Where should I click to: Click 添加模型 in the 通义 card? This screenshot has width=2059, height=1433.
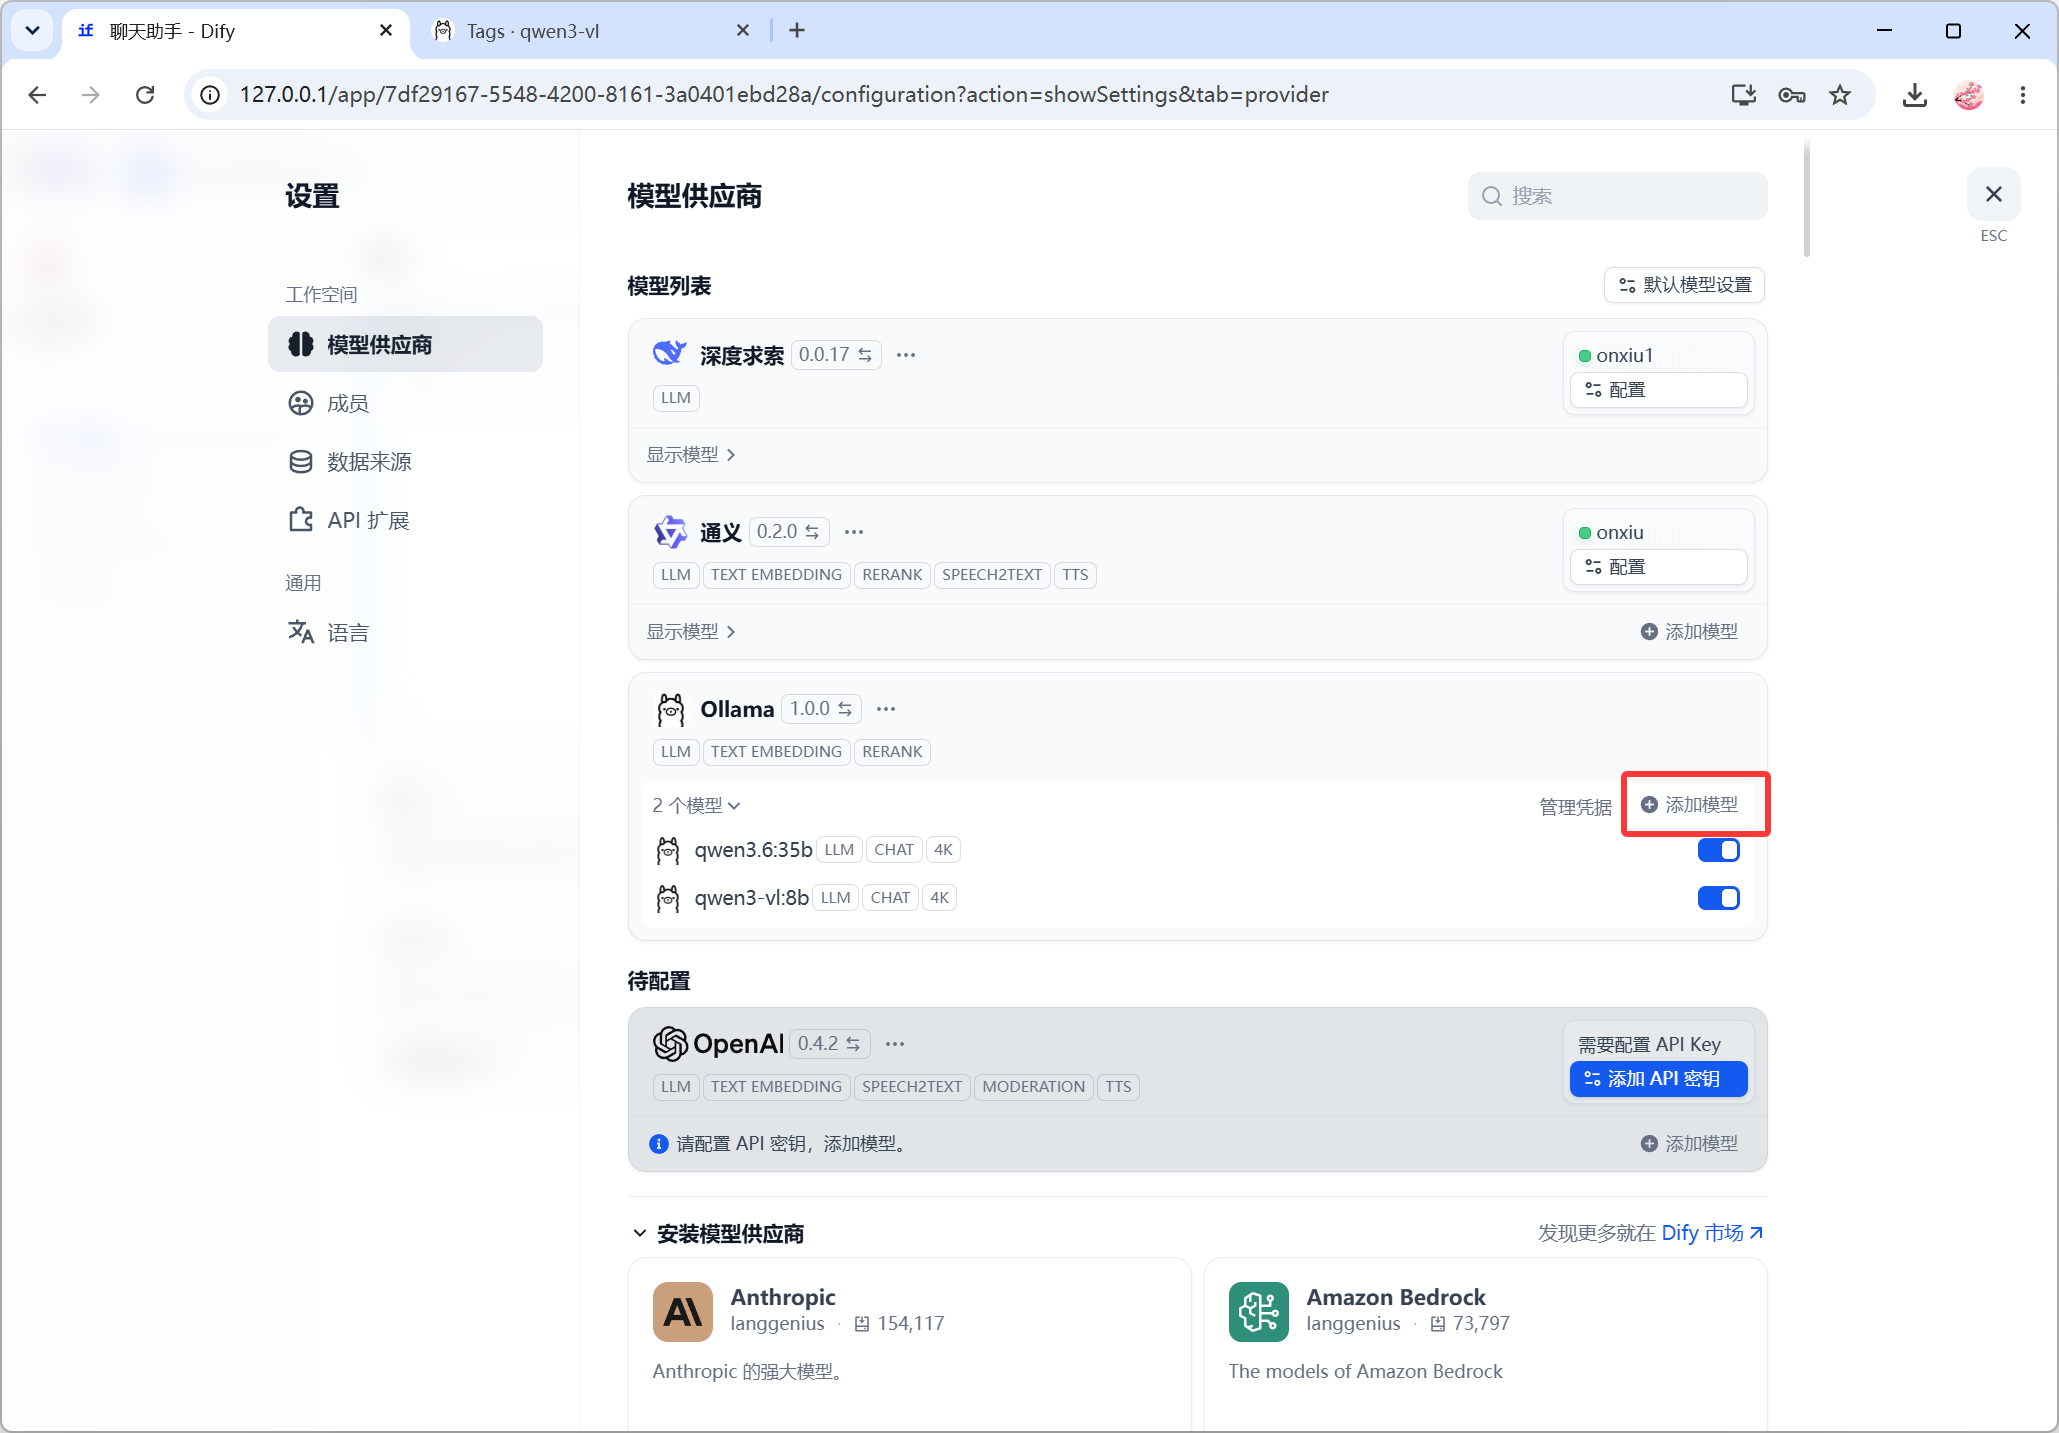click(x=1689, y=632)
